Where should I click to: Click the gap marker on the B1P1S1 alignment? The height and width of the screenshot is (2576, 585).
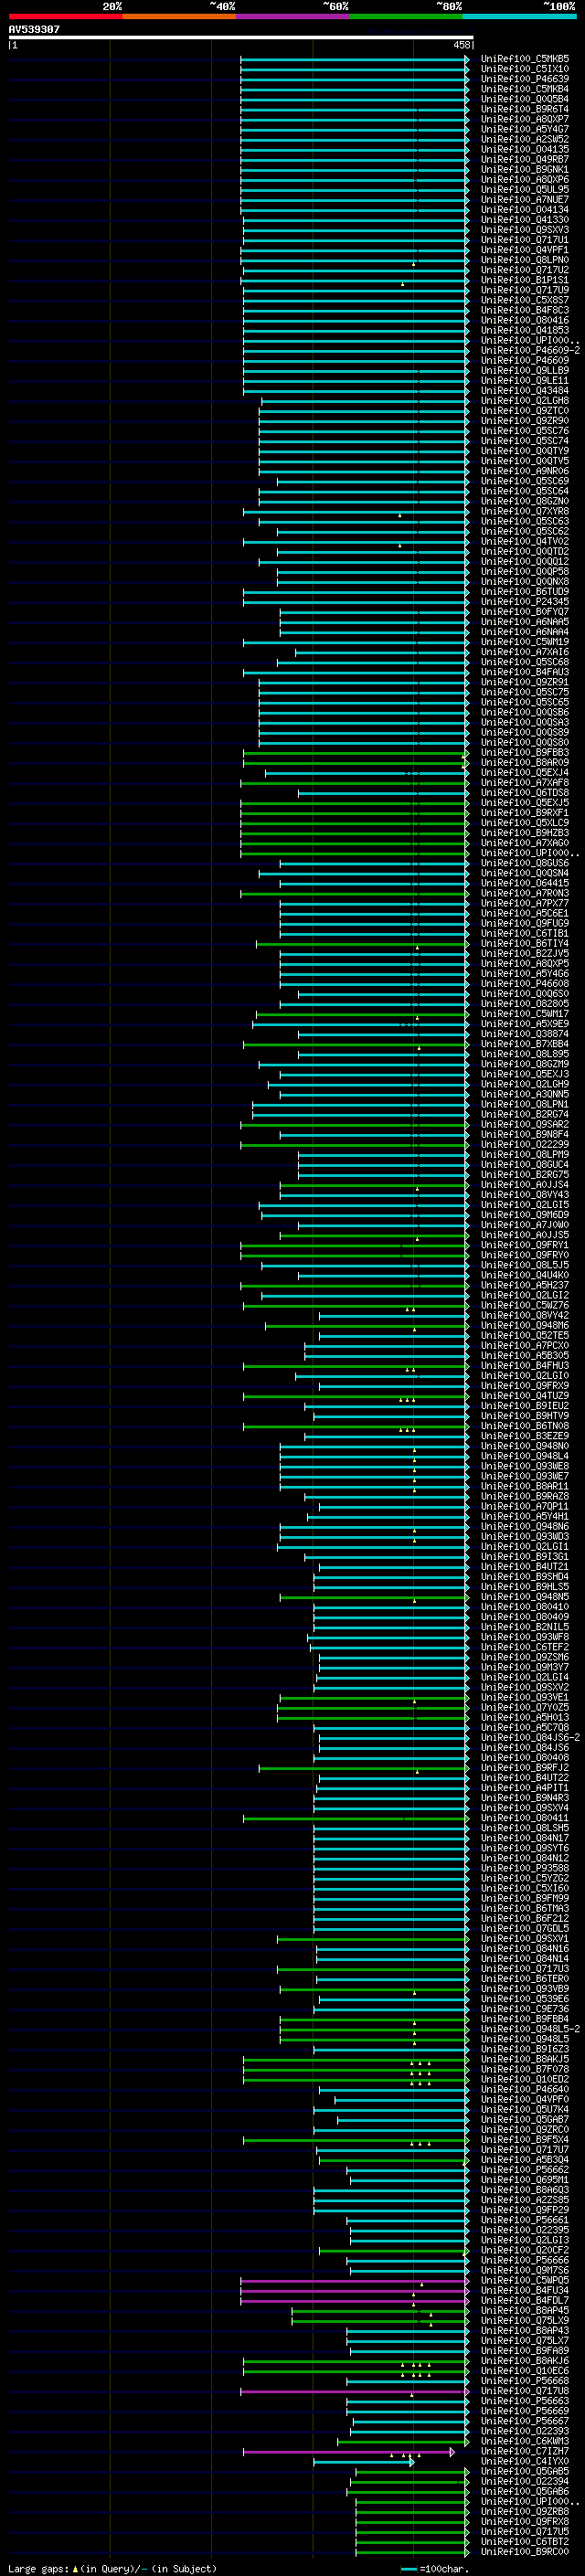click(403, 284)
